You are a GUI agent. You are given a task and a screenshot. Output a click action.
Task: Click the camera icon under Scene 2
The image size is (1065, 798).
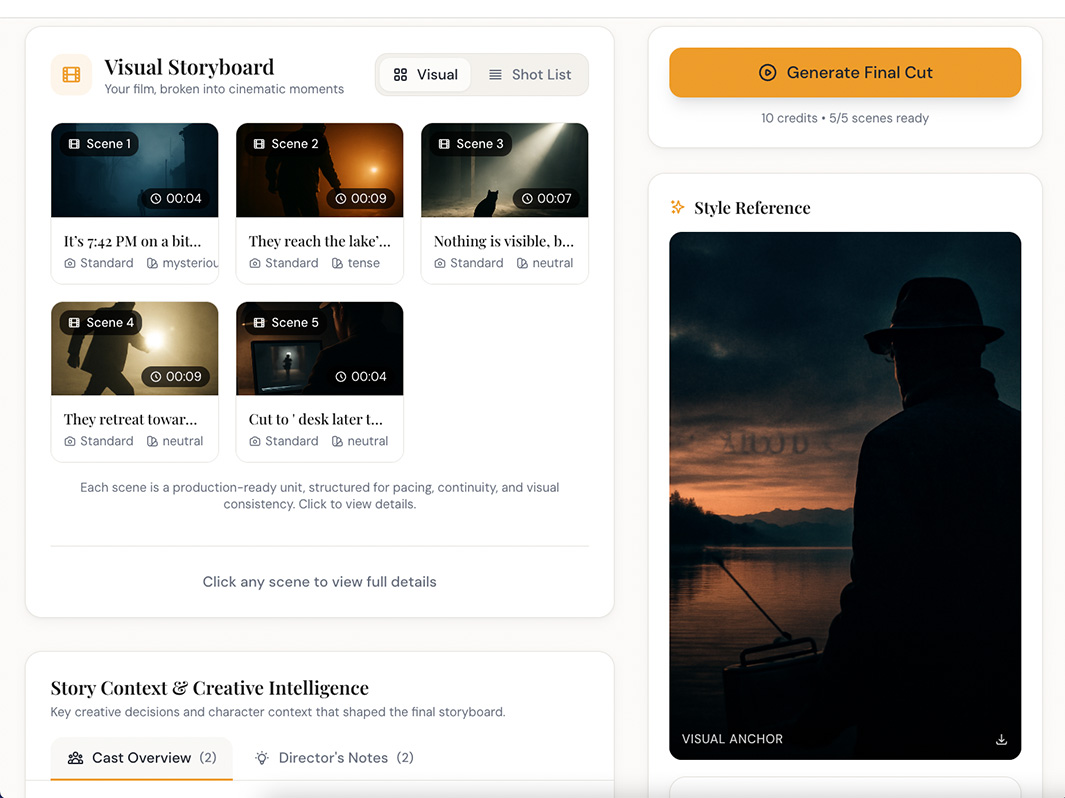[x=255, y=263]
